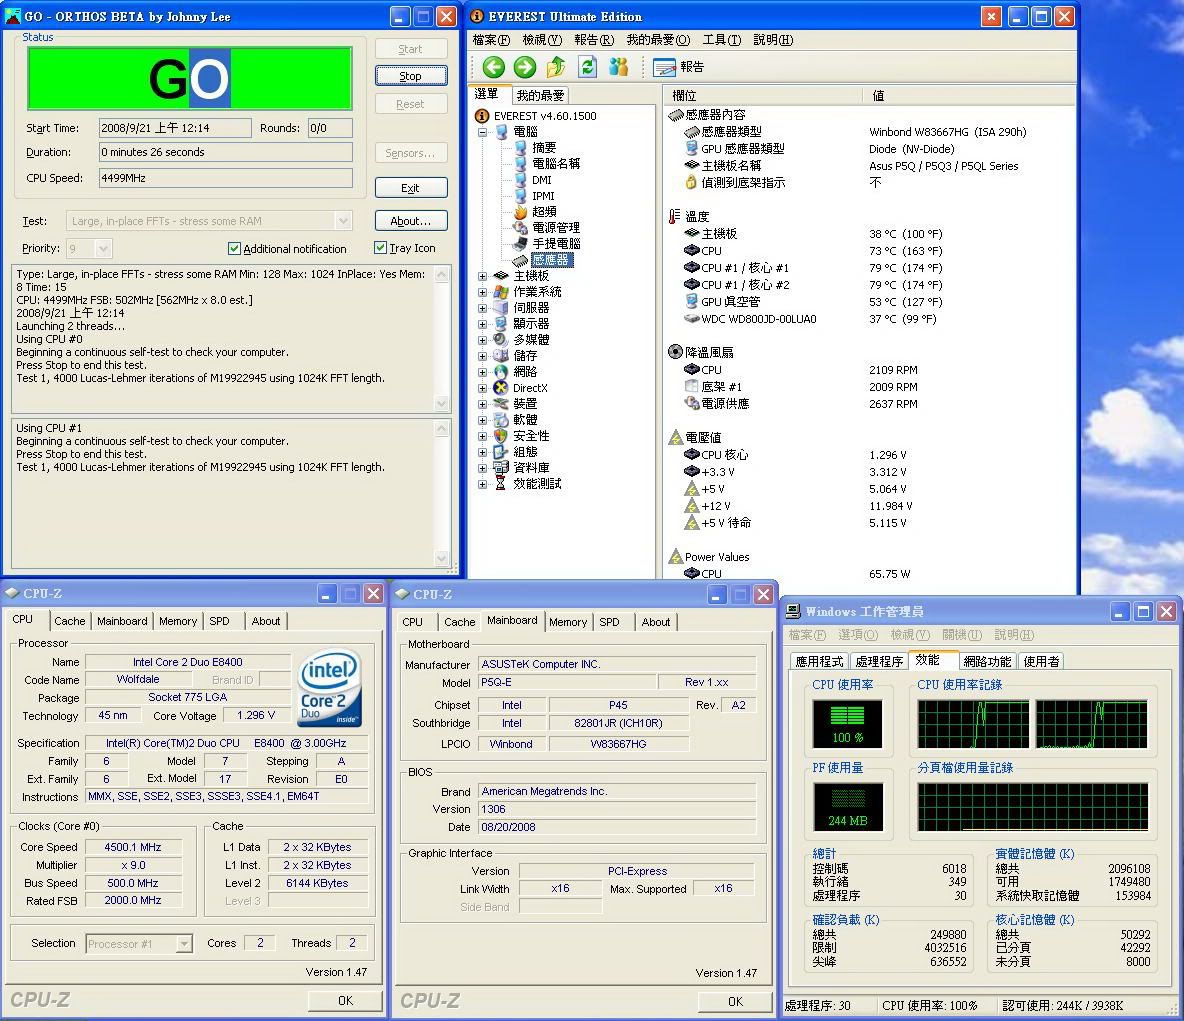Open the 選項(O) menu in Task Manager
1184x1021 pixels.
pyautogui.click(x=858, y=635)
